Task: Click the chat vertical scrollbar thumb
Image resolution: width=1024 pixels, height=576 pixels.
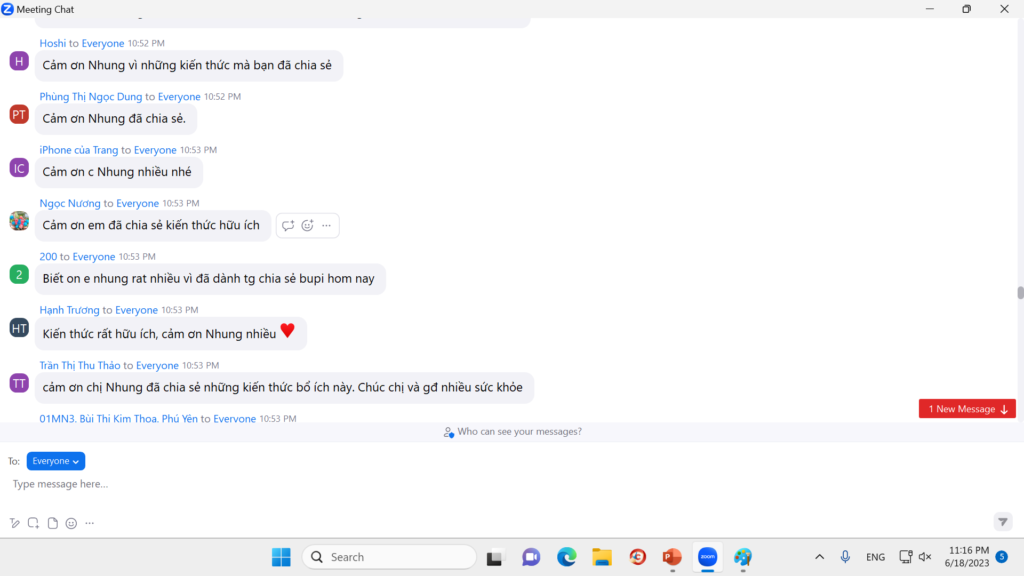Action: point(1020,293)
